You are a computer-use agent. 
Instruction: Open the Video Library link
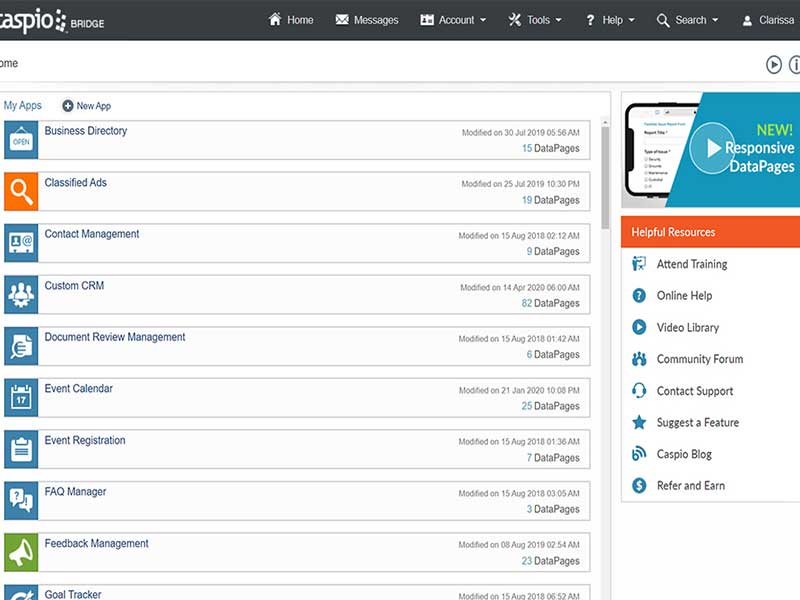688,327
